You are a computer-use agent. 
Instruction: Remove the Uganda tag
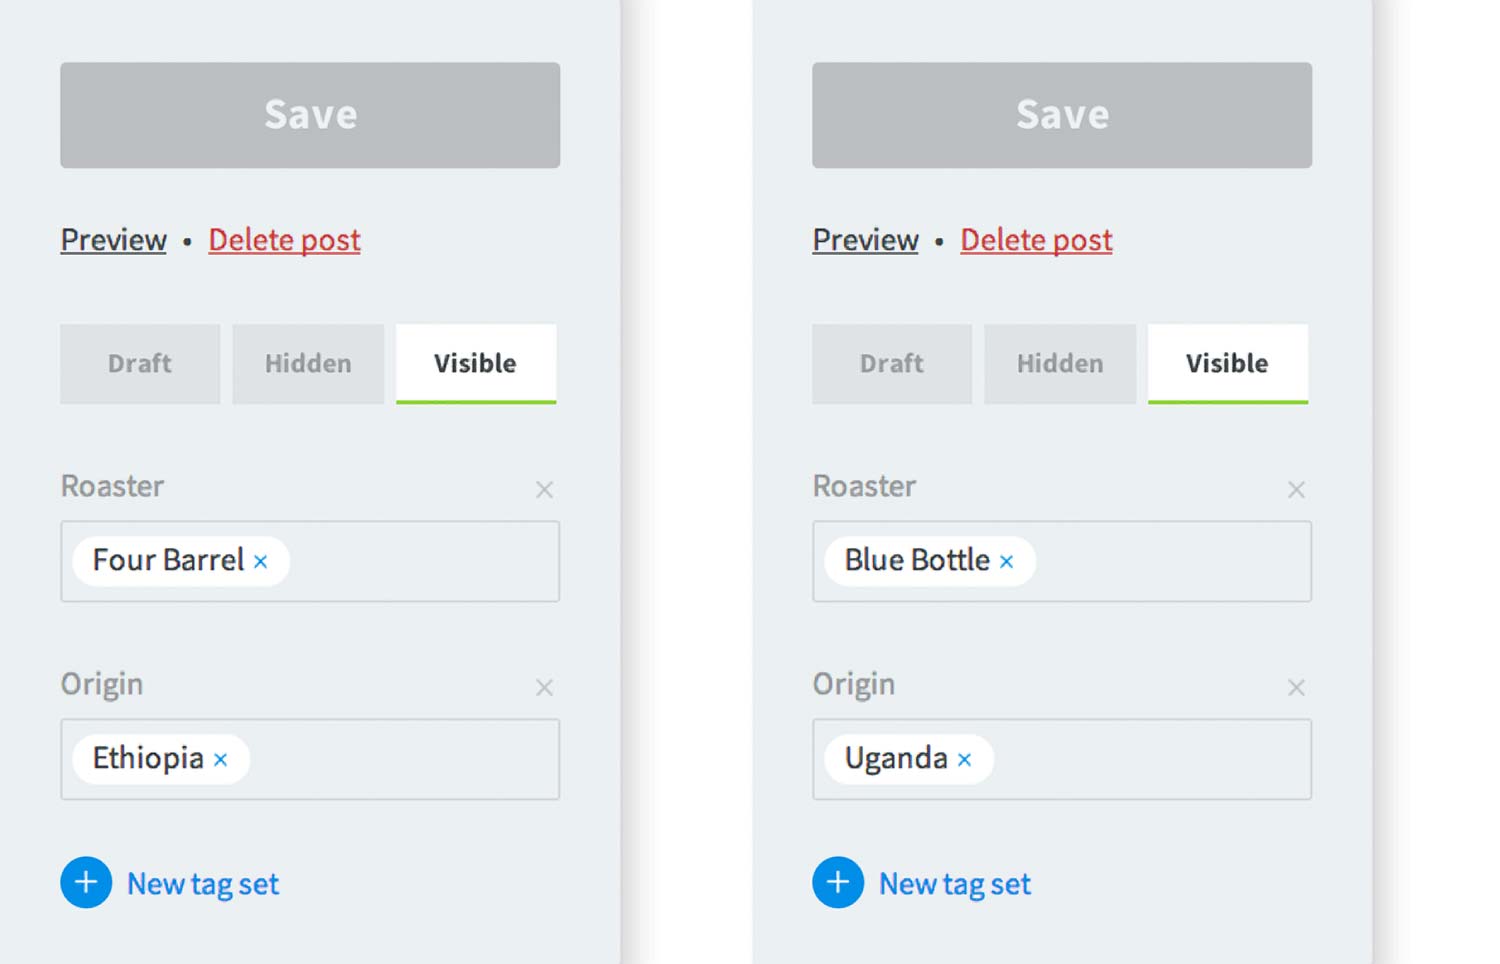pos(964,760)
